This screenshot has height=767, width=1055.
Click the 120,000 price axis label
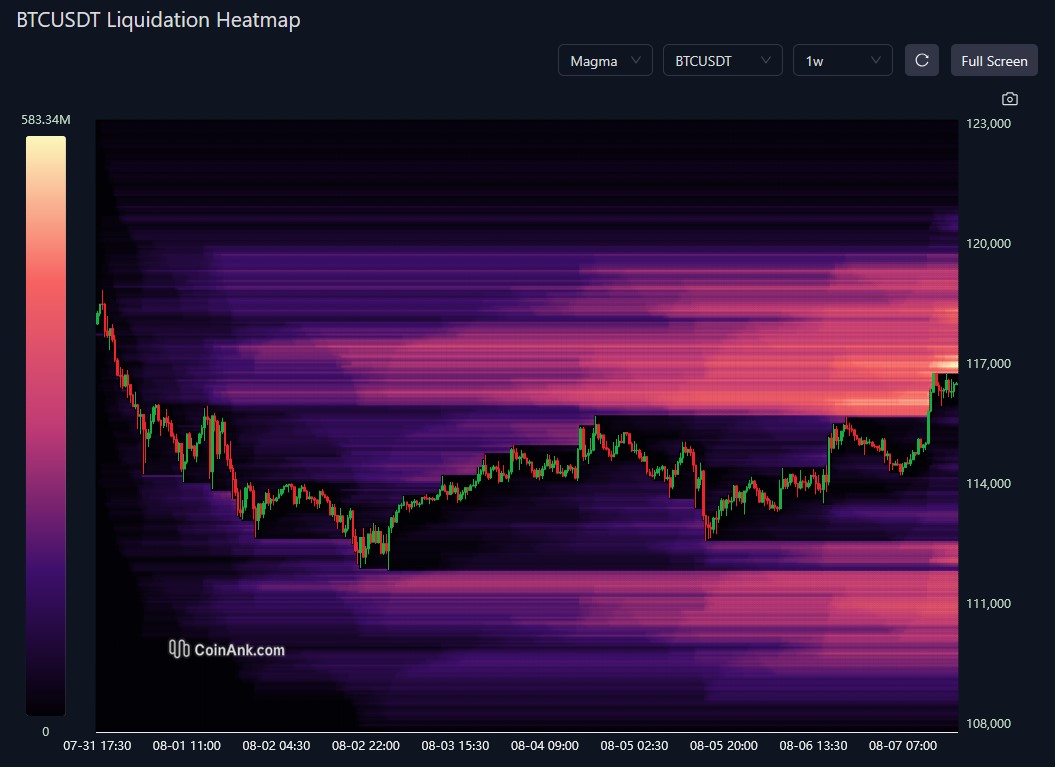[988, 244]
